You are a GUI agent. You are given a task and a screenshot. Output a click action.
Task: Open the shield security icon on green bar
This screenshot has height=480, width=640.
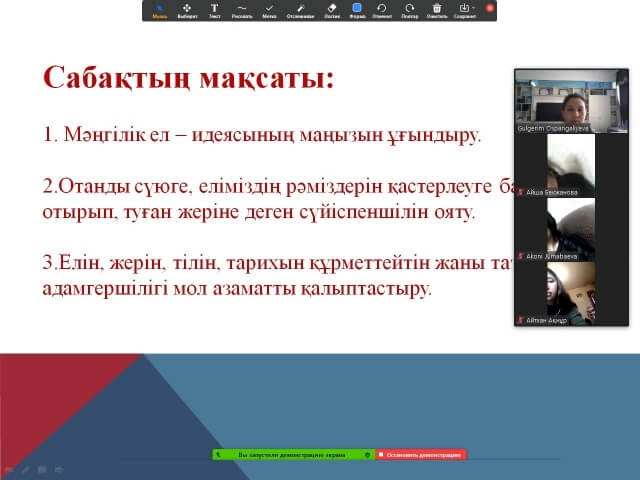click(367, 455)
